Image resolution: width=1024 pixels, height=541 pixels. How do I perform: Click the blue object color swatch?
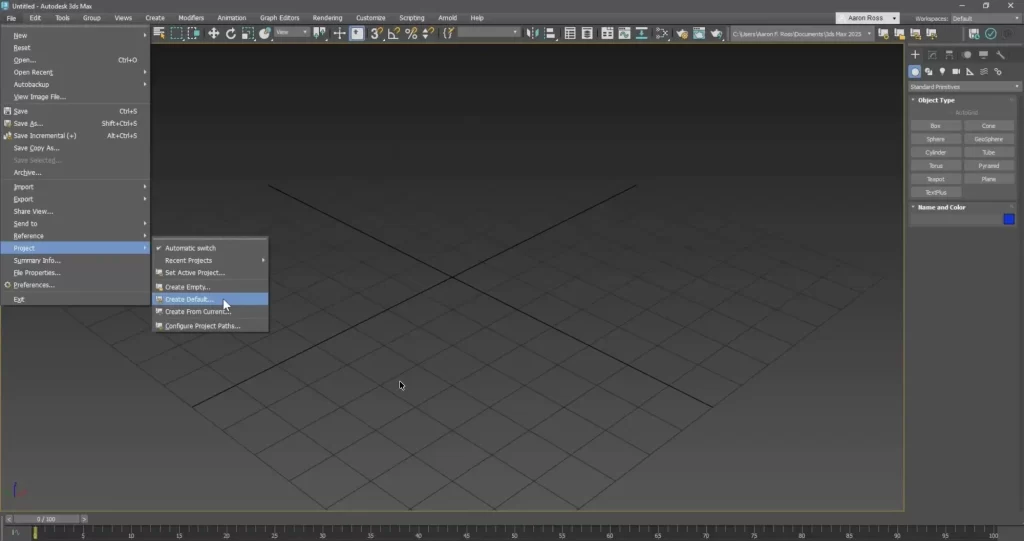click(x=1009, y=220)
